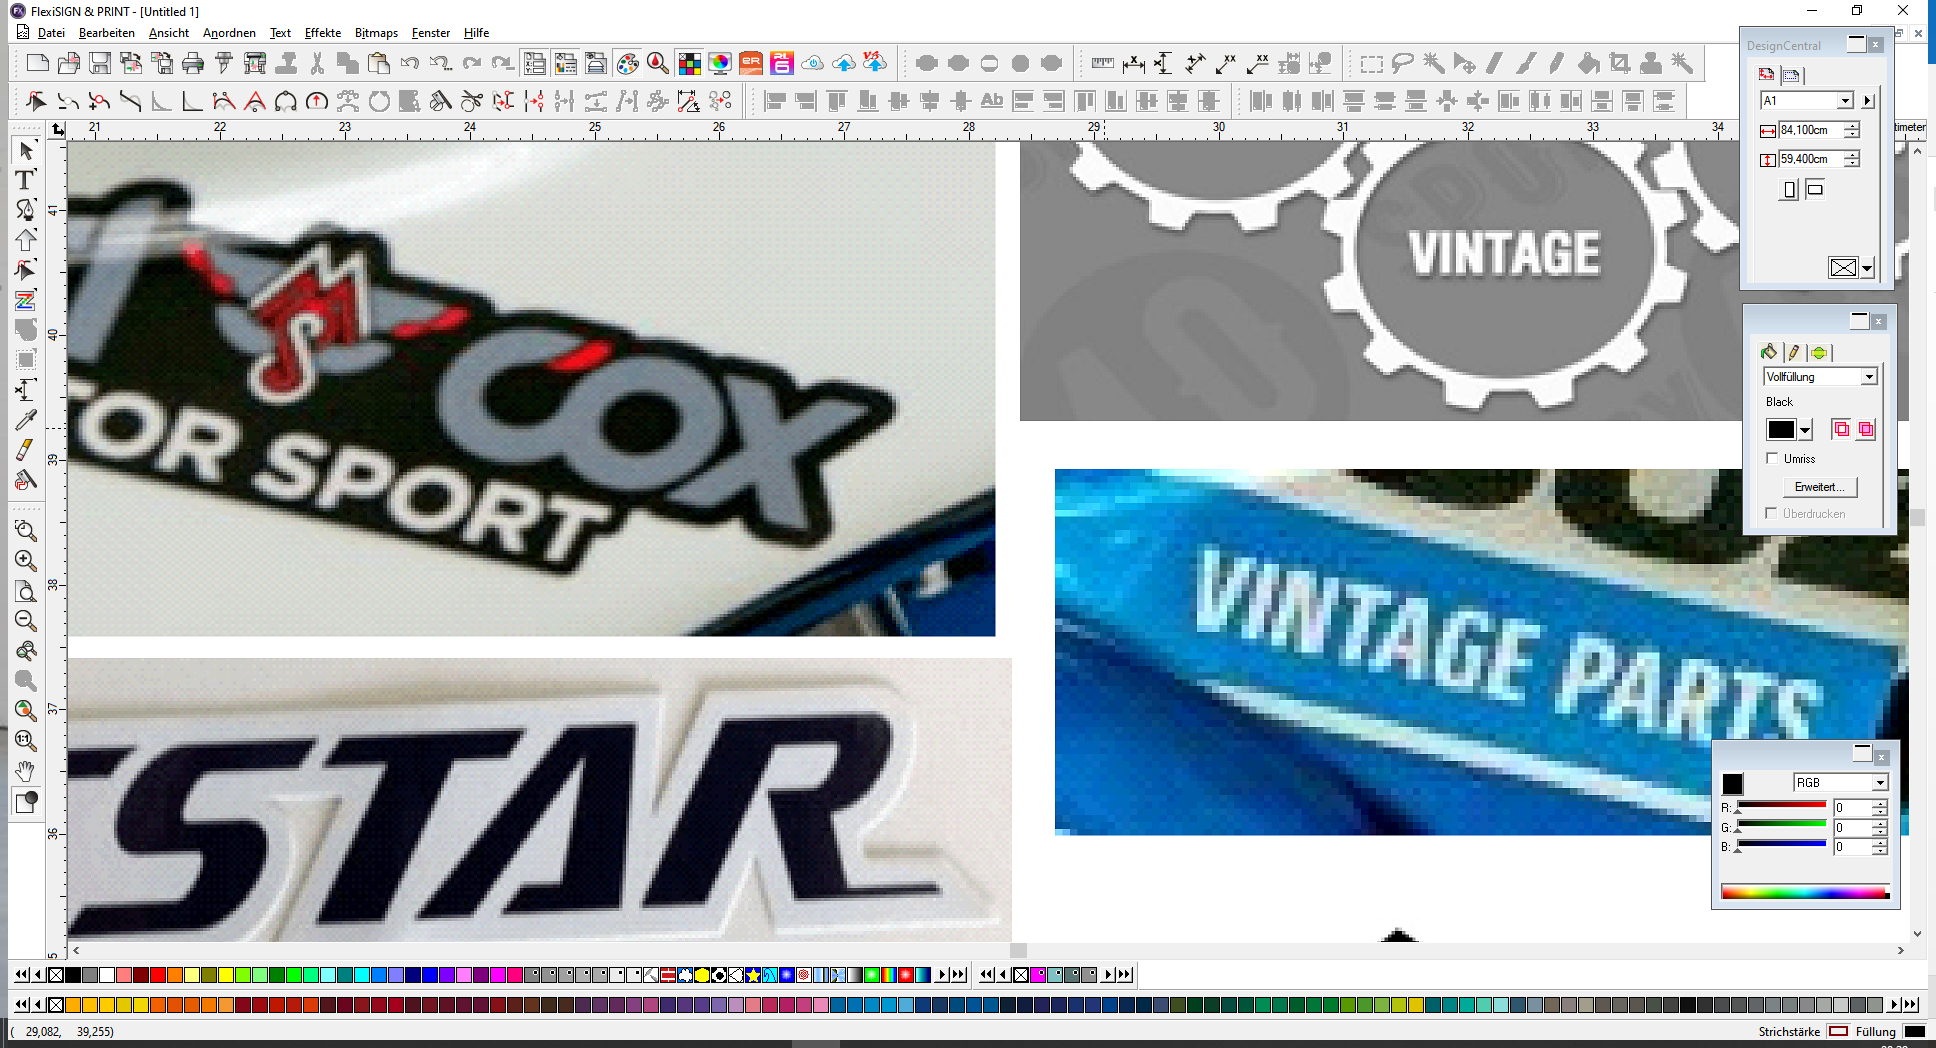
Task: Click the Erweitert... button
Action: (x=1819, y=487)
